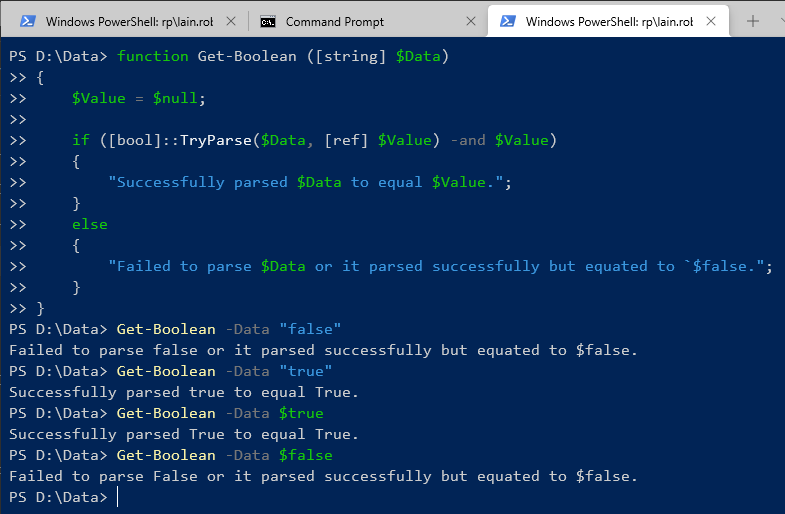This screenshot has width=785, height=514.
Task: Close the Command Prompt tab
Action: pos(471,21)
